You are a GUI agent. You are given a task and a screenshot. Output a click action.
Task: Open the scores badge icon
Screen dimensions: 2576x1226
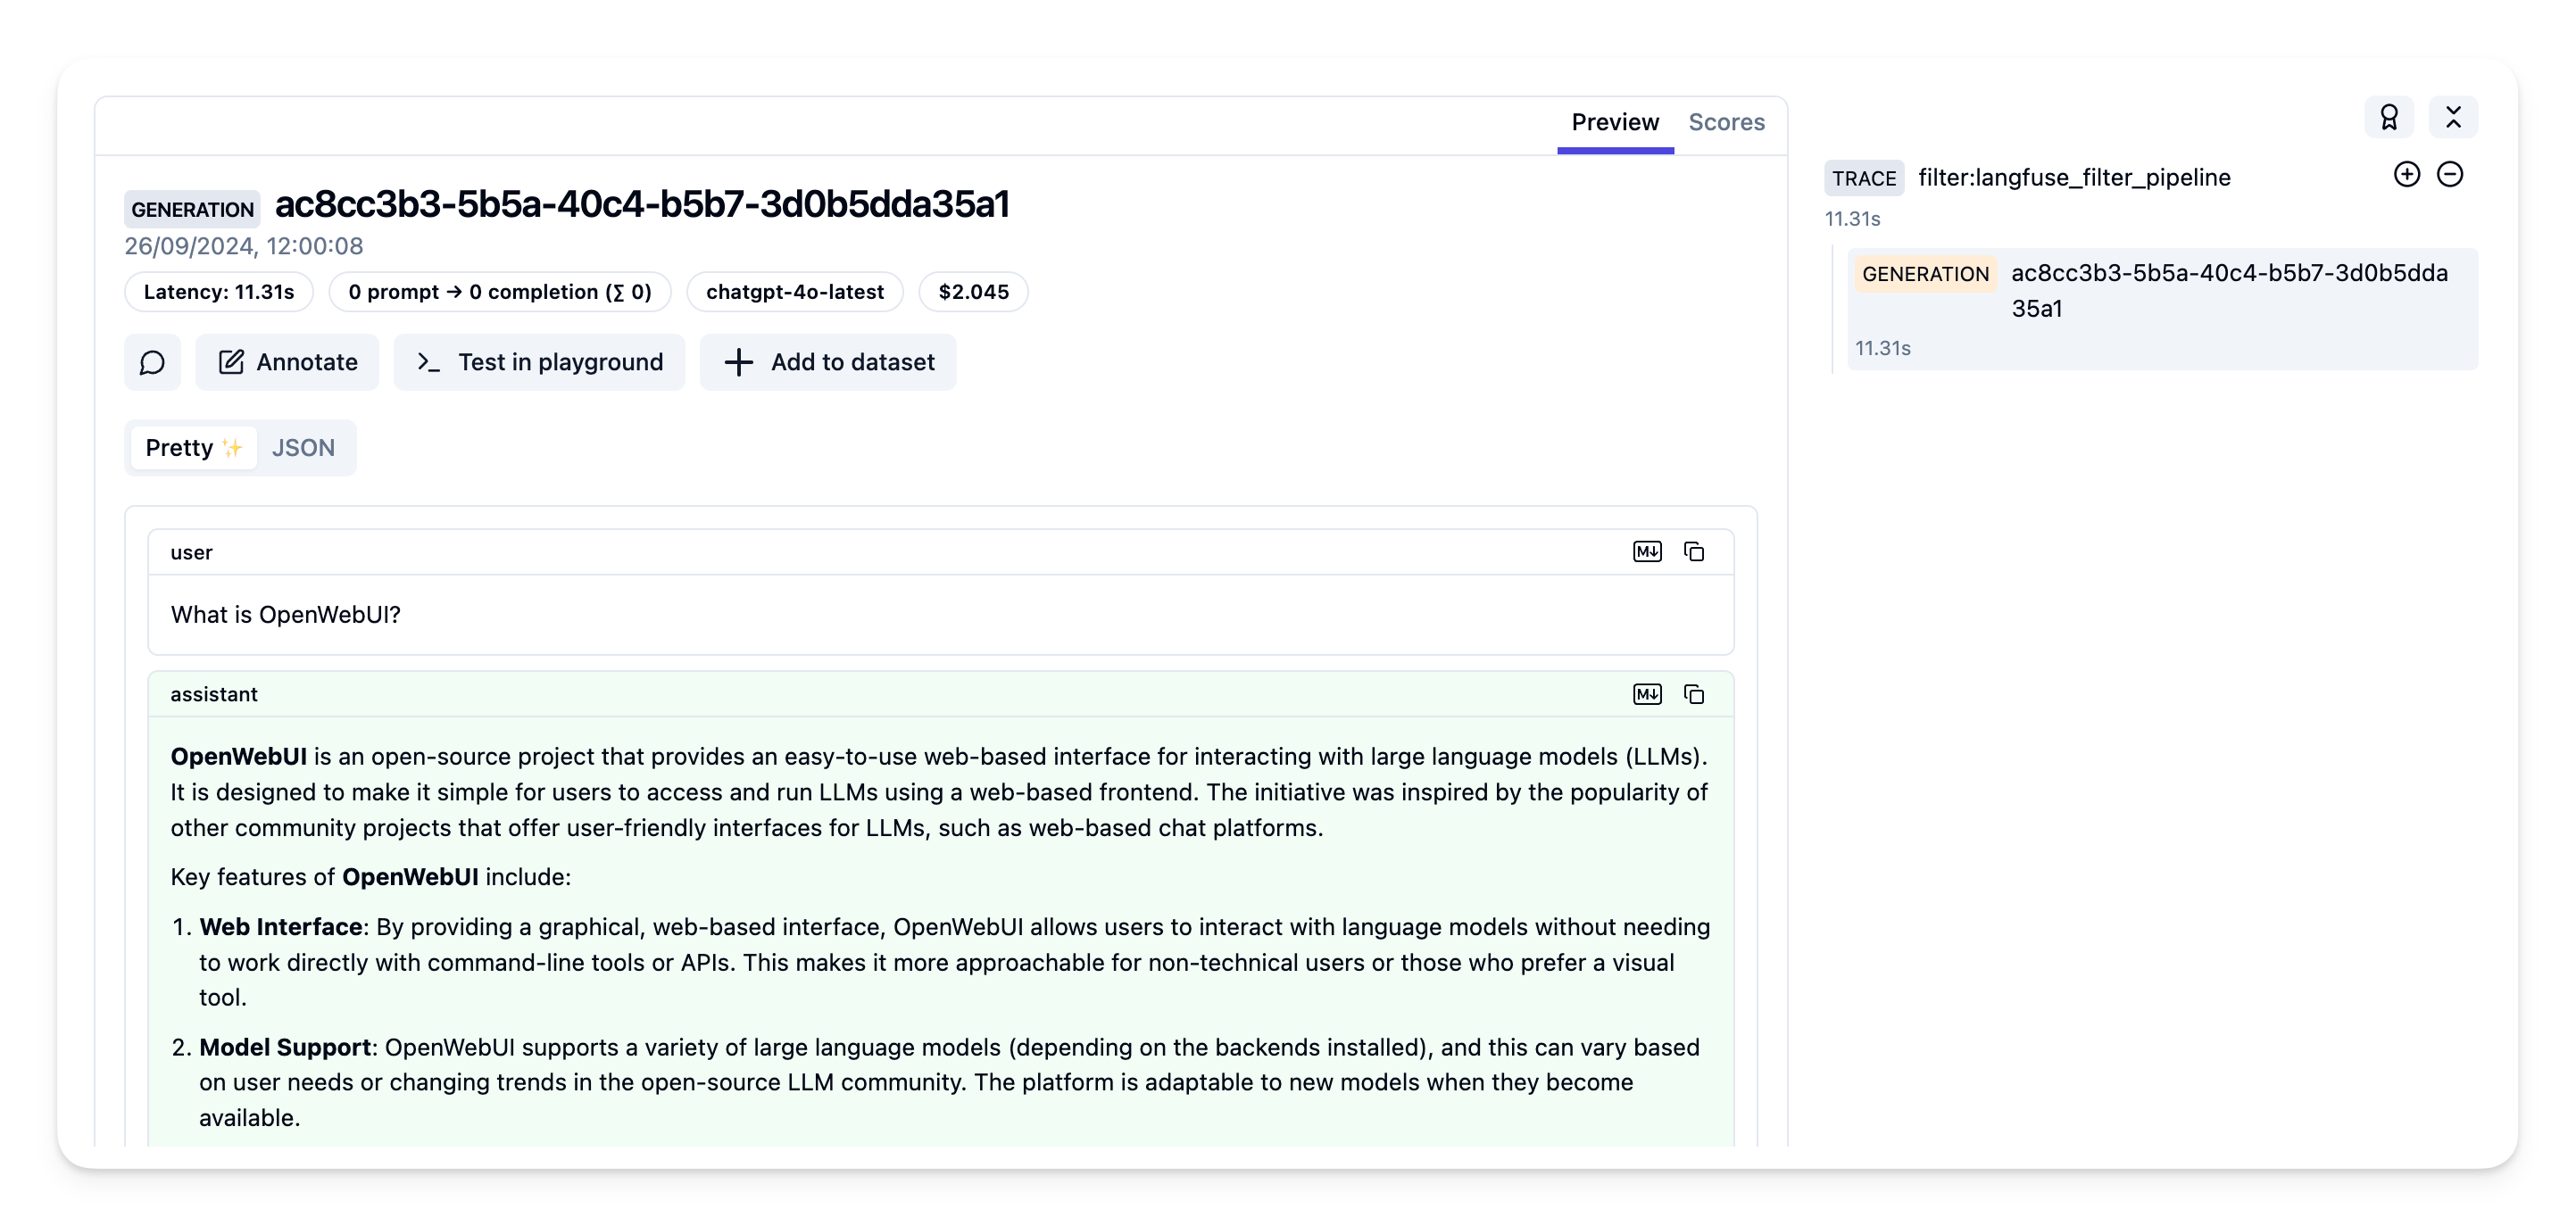point(2389,118)
